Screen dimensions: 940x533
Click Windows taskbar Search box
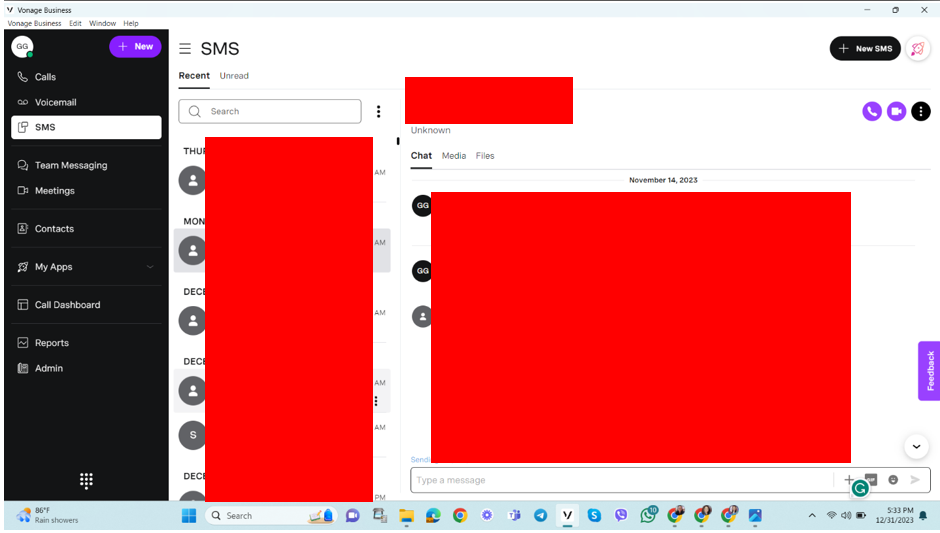[271, 516]
